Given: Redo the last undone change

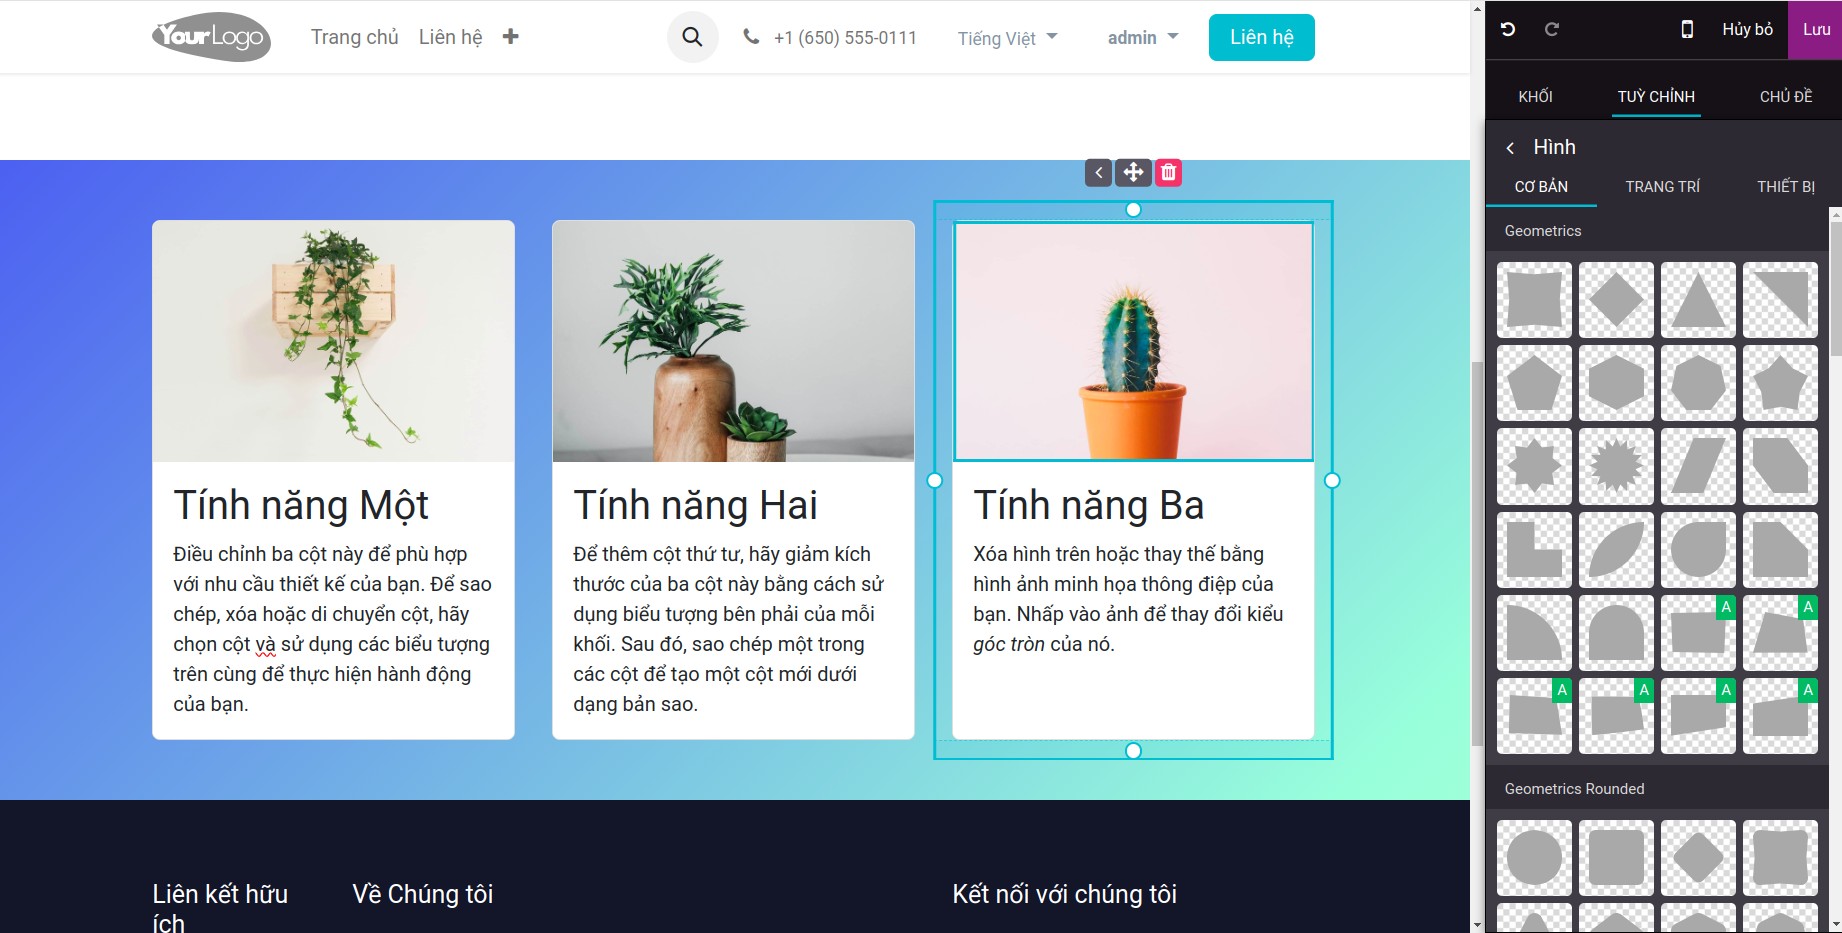Looking at the screenshot, I should tap(1552, 30).
